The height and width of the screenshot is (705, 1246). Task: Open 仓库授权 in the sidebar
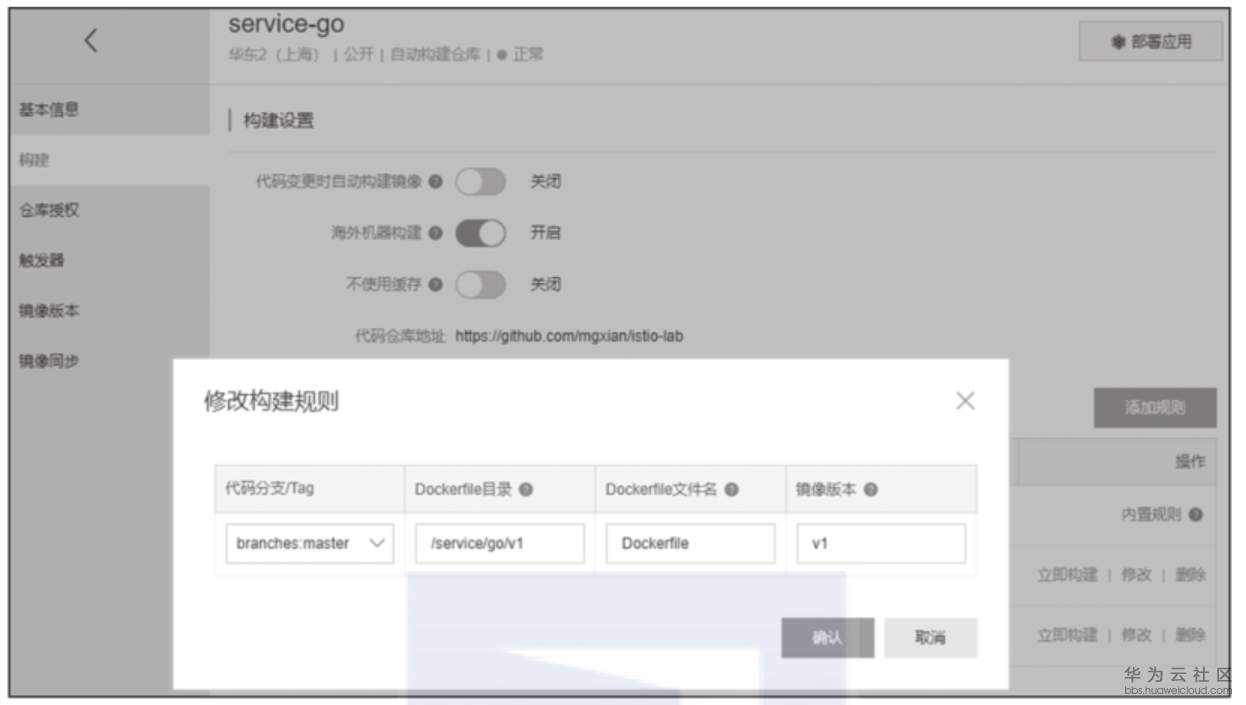109,210
